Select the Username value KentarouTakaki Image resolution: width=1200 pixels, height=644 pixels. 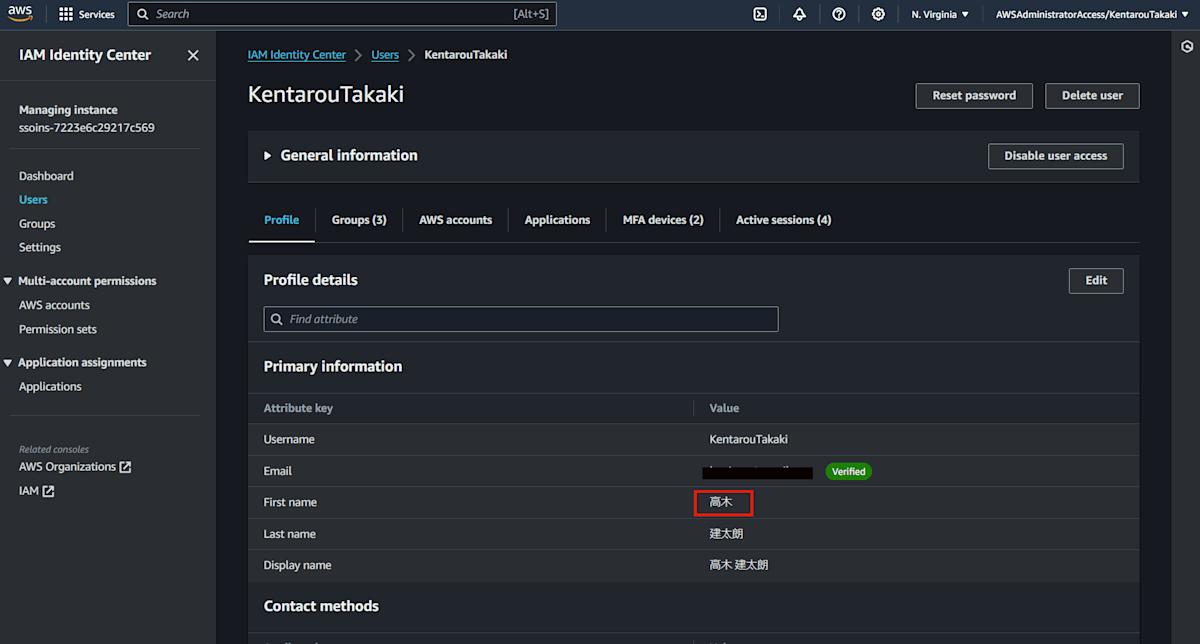749,439
